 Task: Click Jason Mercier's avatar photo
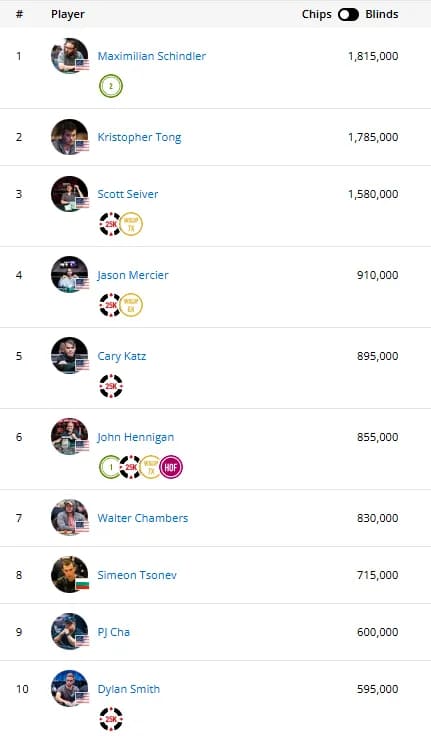[x=69, y=275]
